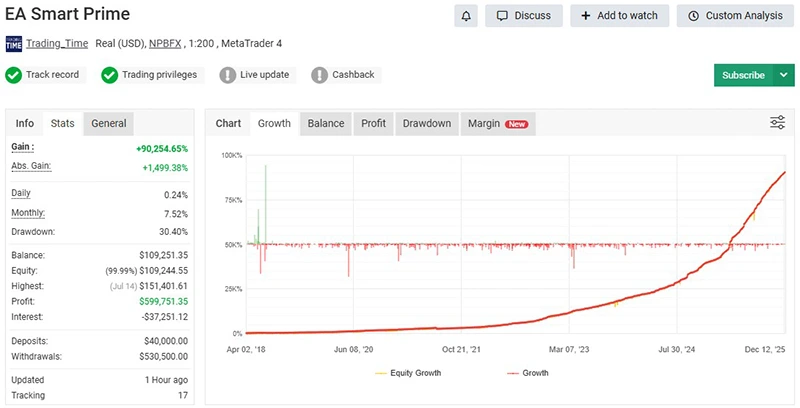Click the Abs. Gain label

(31, 166)
